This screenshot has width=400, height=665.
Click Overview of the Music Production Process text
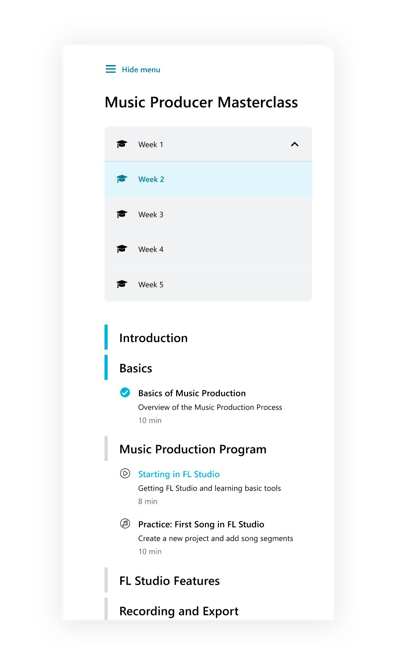point(210,407)
